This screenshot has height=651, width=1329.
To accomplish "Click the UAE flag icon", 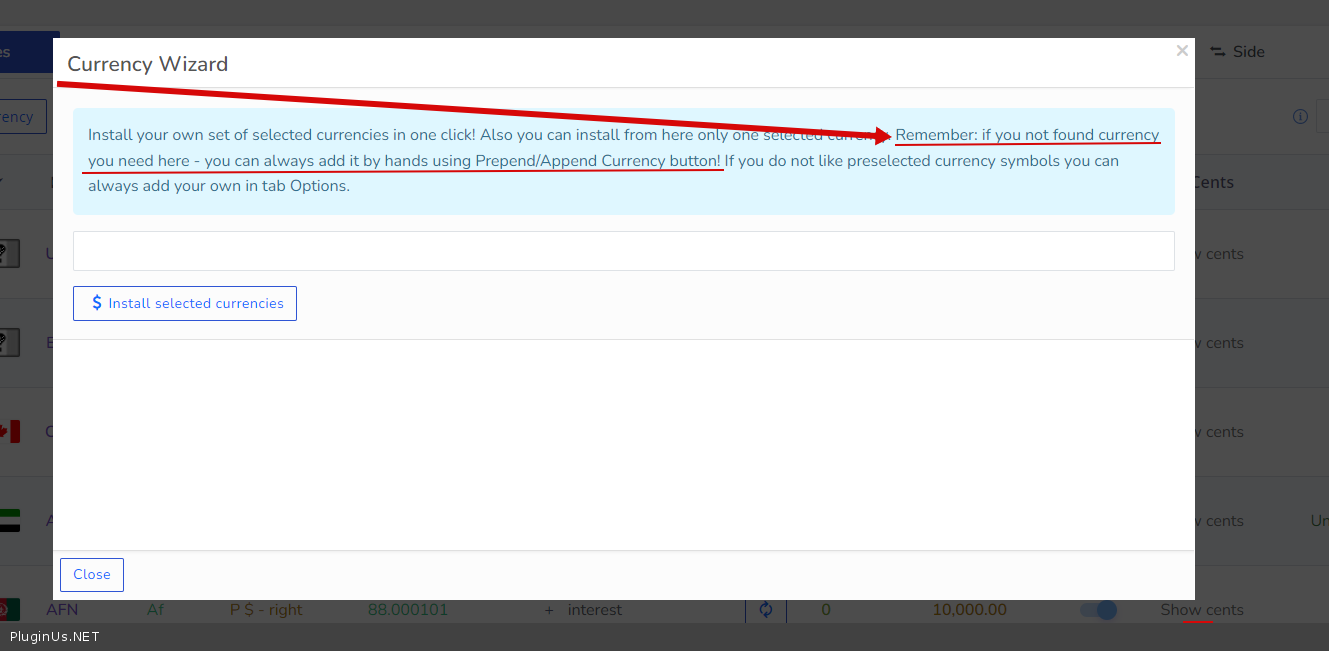I will (9, 521).
